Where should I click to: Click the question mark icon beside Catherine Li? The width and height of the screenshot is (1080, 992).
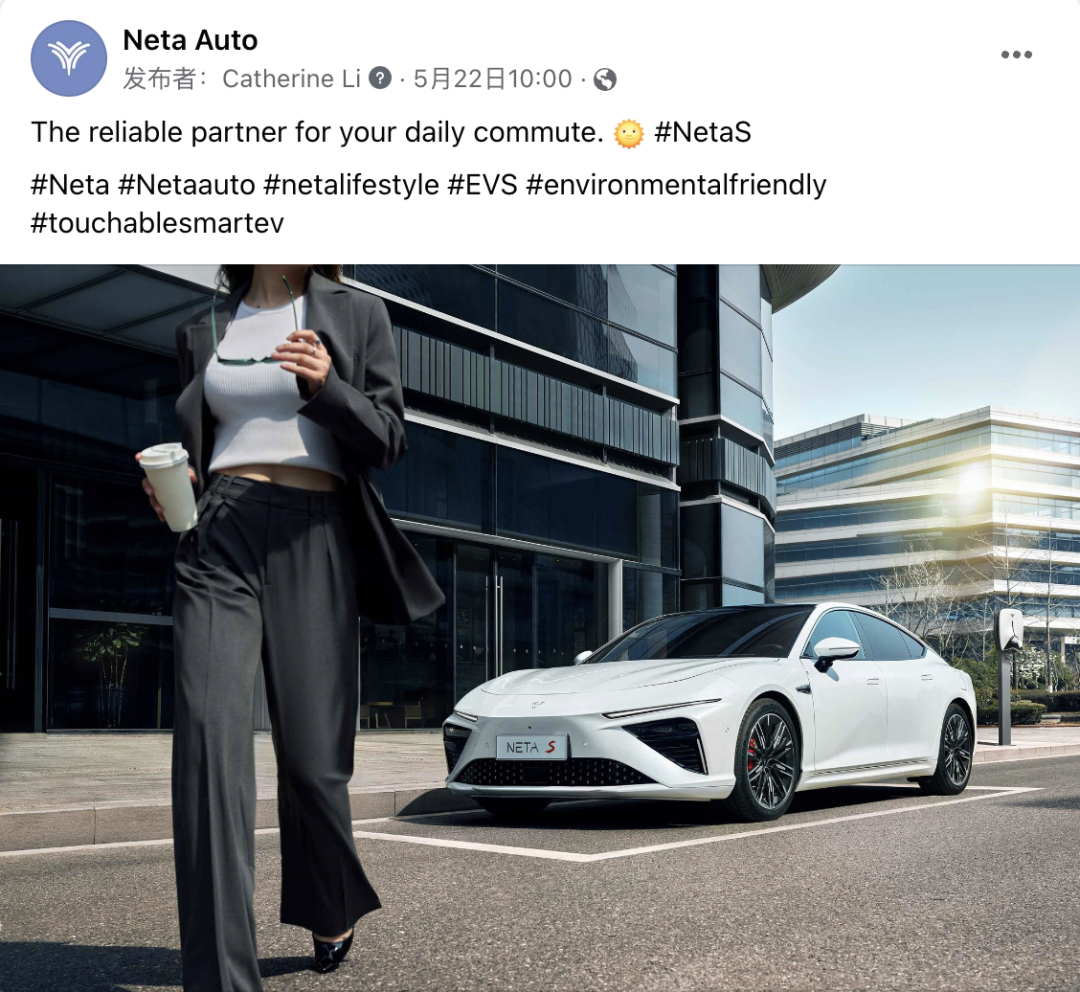tap(380, 79)
